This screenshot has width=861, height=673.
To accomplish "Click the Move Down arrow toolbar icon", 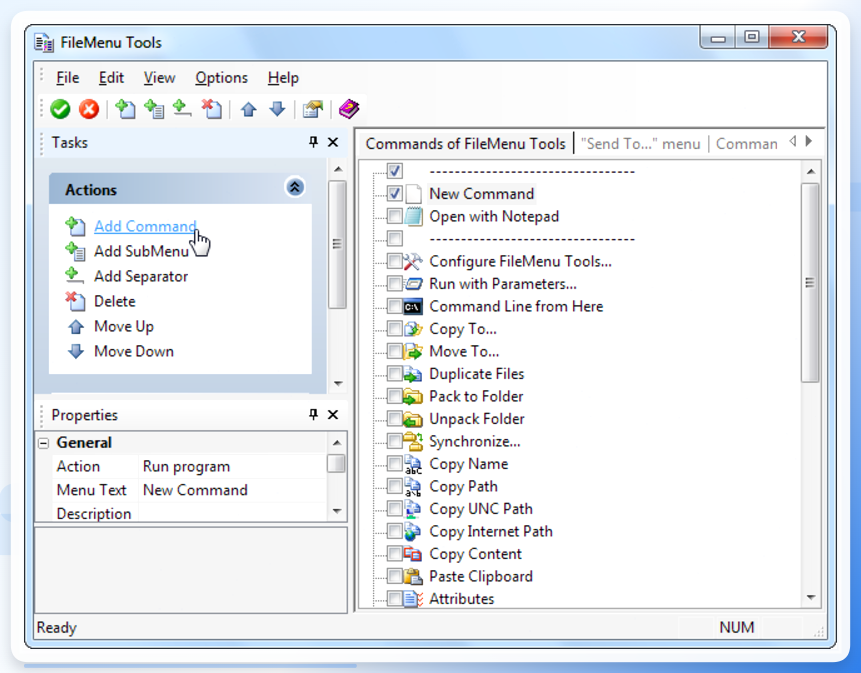I will 277,109.
